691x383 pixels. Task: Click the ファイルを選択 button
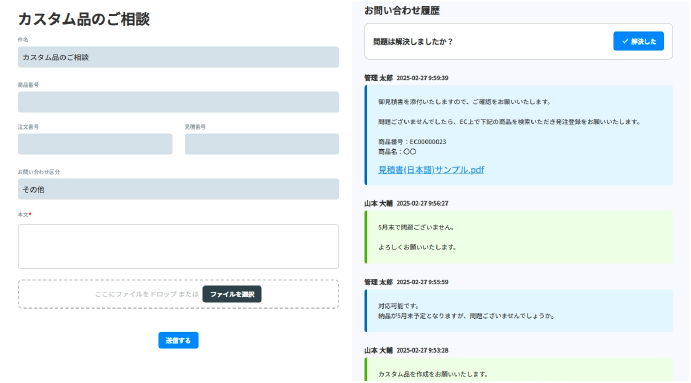pyautogui.click(x=232, y=294)
